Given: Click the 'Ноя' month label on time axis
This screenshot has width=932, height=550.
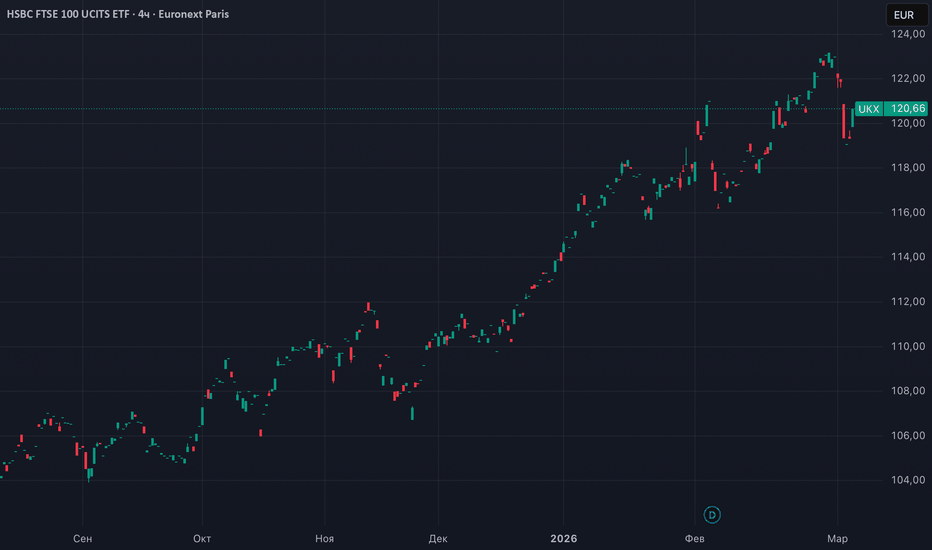Looking at the screenshot, I should click(x=324, y=539).
